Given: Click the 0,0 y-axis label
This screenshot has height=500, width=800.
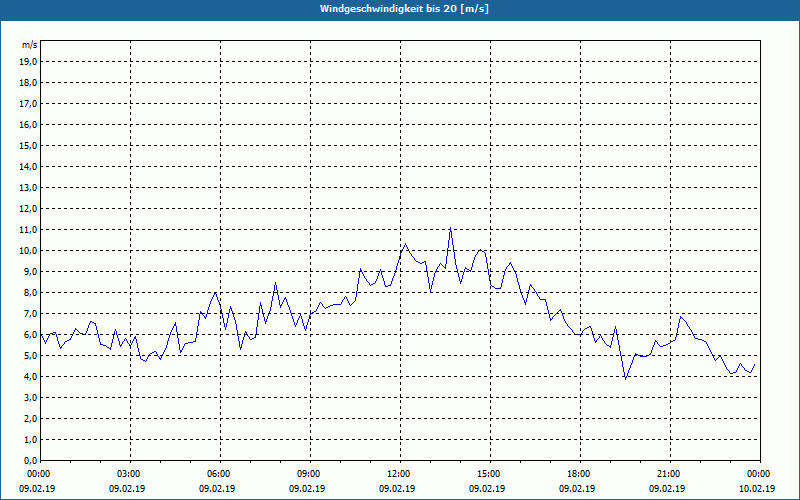Looking at the screenshot, I should click(x=31, y=461).
